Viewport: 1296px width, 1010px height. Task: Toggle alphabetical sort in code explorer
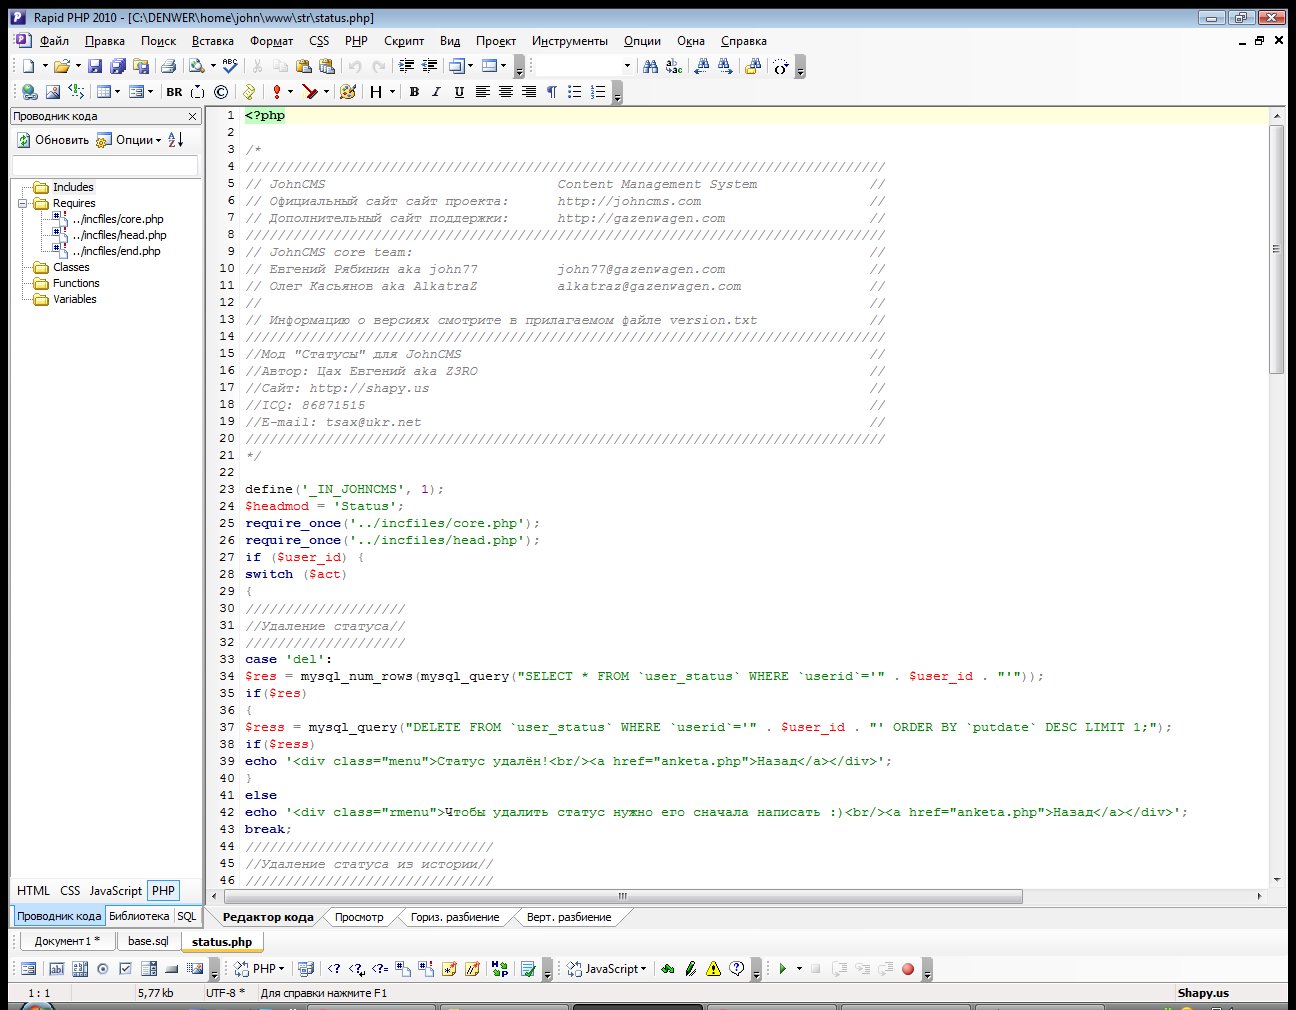coord(176,140)
